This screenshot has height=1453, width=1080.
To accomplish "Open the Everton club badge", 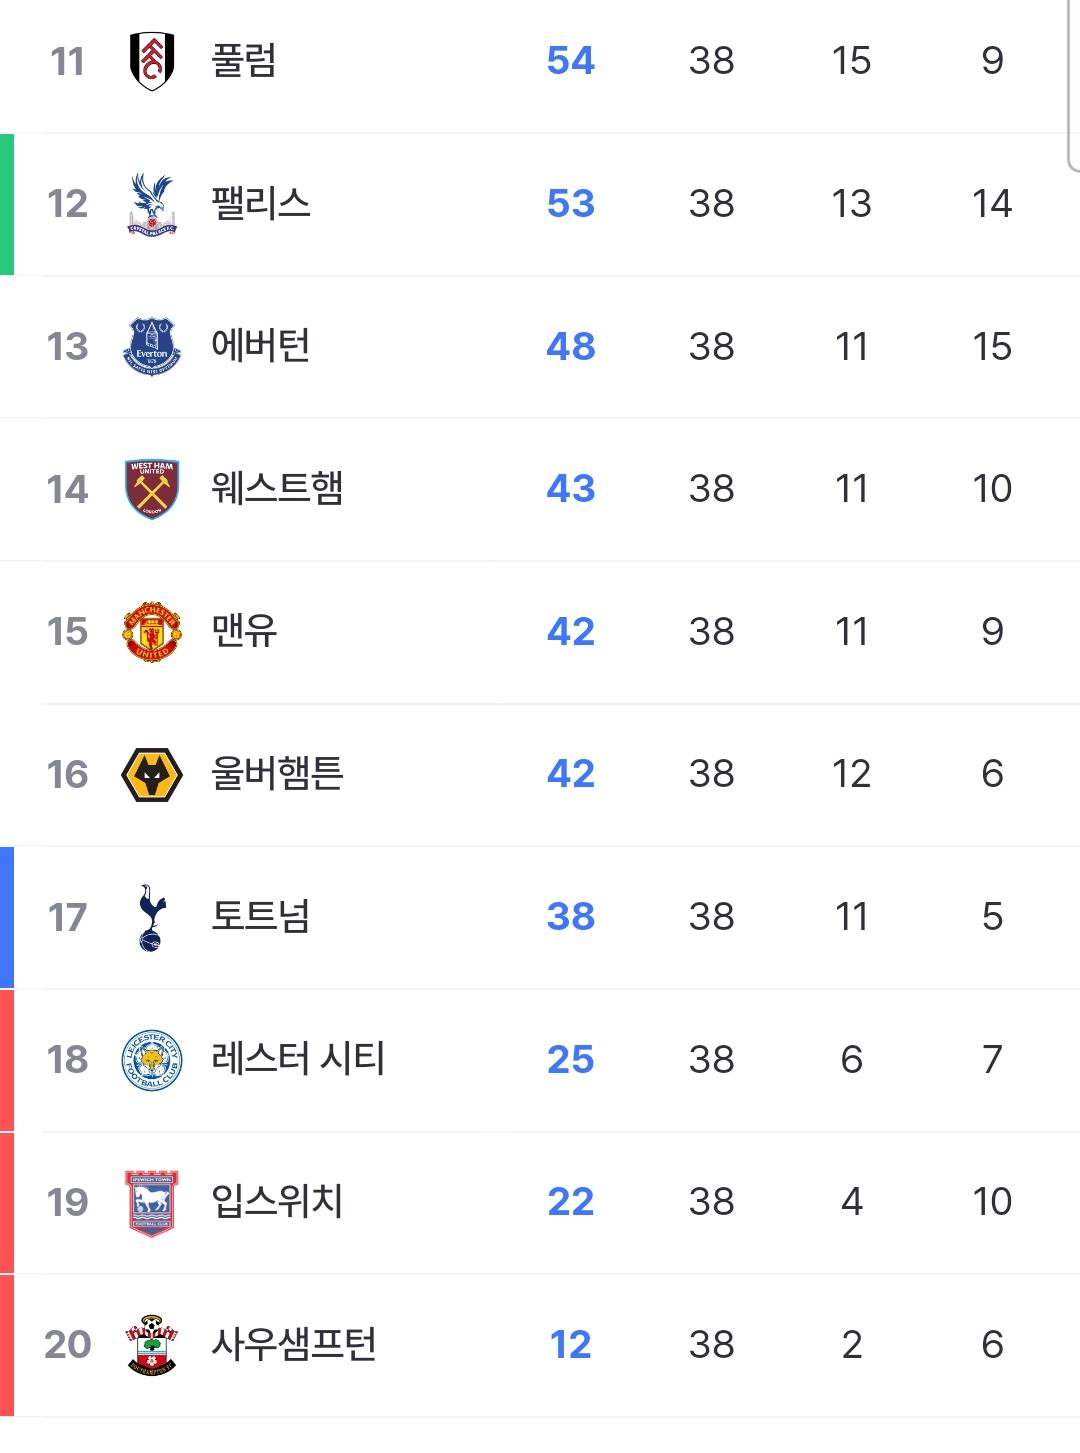I will coord(152,346).
